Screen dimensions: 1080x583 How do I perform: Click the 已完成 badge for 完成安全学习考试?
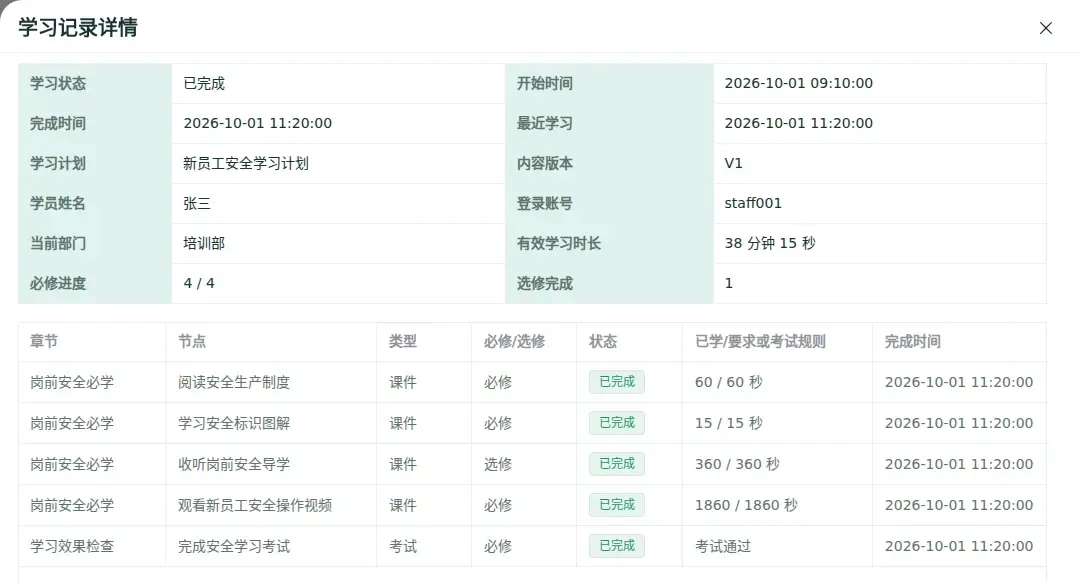(x=617, y=546)
